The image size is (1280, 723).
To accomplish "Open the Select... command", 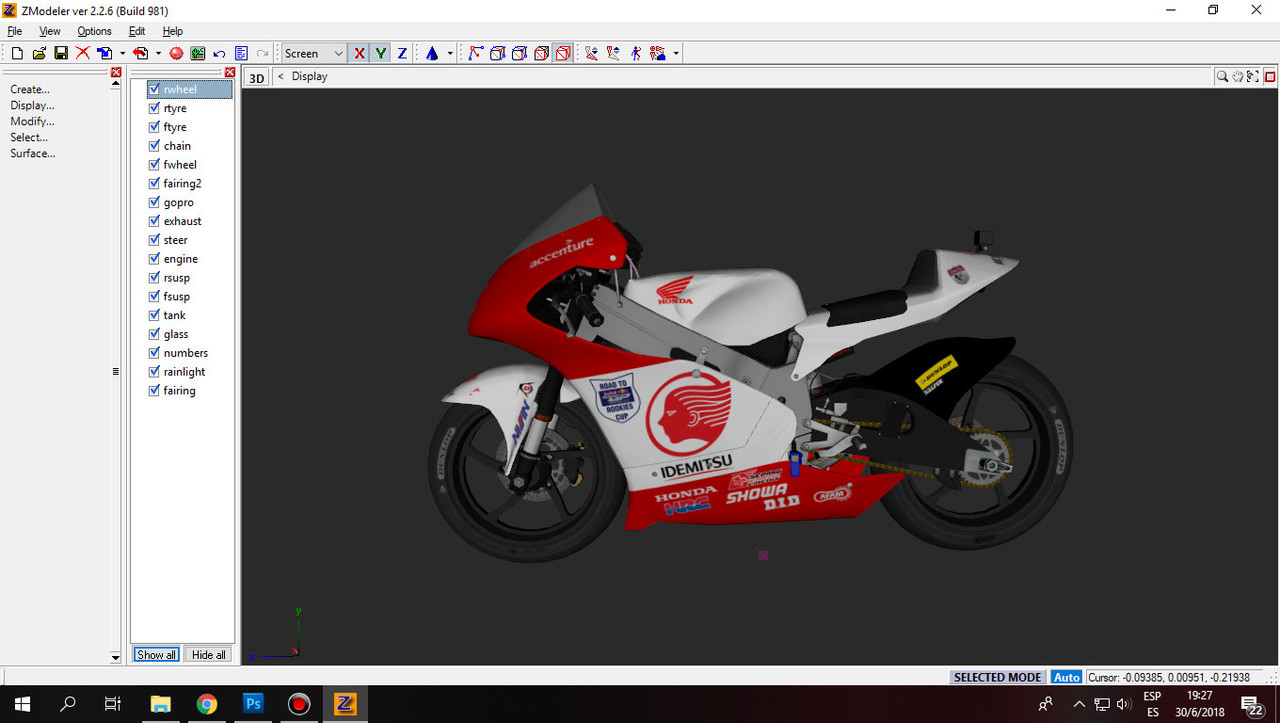I will pyautogui.click(x=29, y=137).
